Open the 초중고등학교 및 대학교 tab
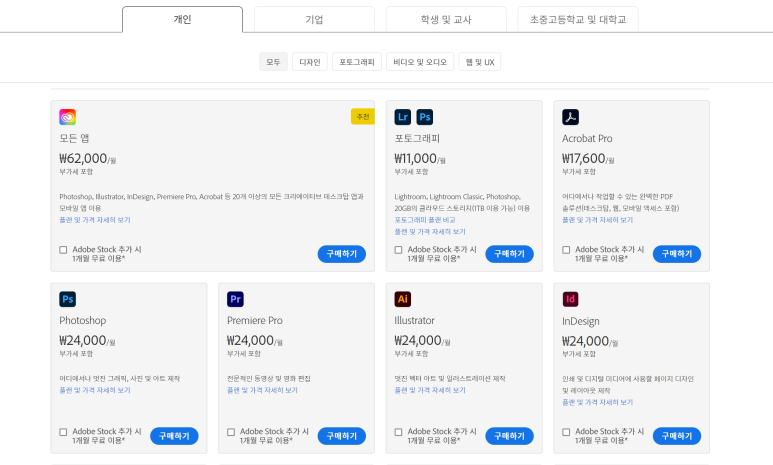Viewport: 773px width, 465px height. [x=578, y=20]
